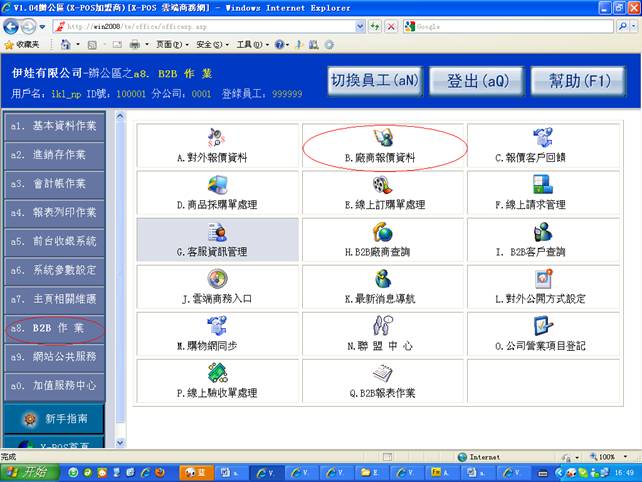
Task: Select a8. B2B 作業 sidebar menu
Action: pos(55,328)
